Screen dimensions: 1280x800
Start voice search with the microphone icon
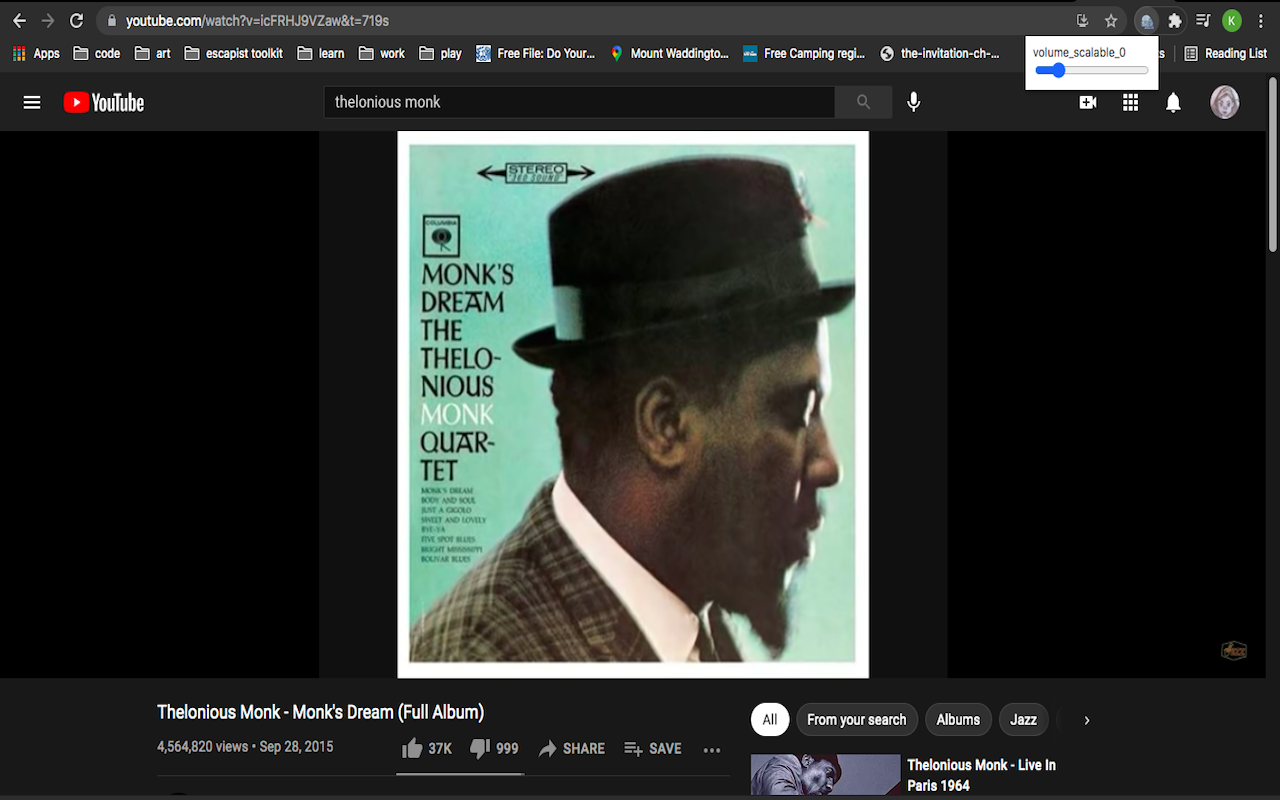point(914,102)
